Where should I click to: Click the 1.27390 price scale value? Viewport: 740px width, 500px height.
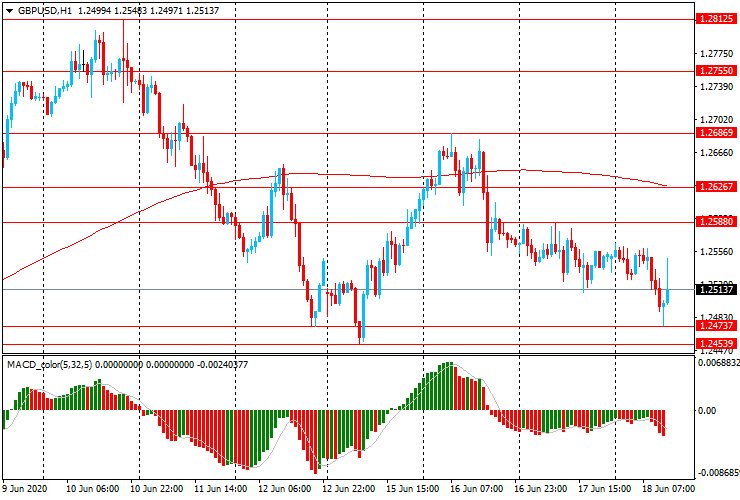716,87
